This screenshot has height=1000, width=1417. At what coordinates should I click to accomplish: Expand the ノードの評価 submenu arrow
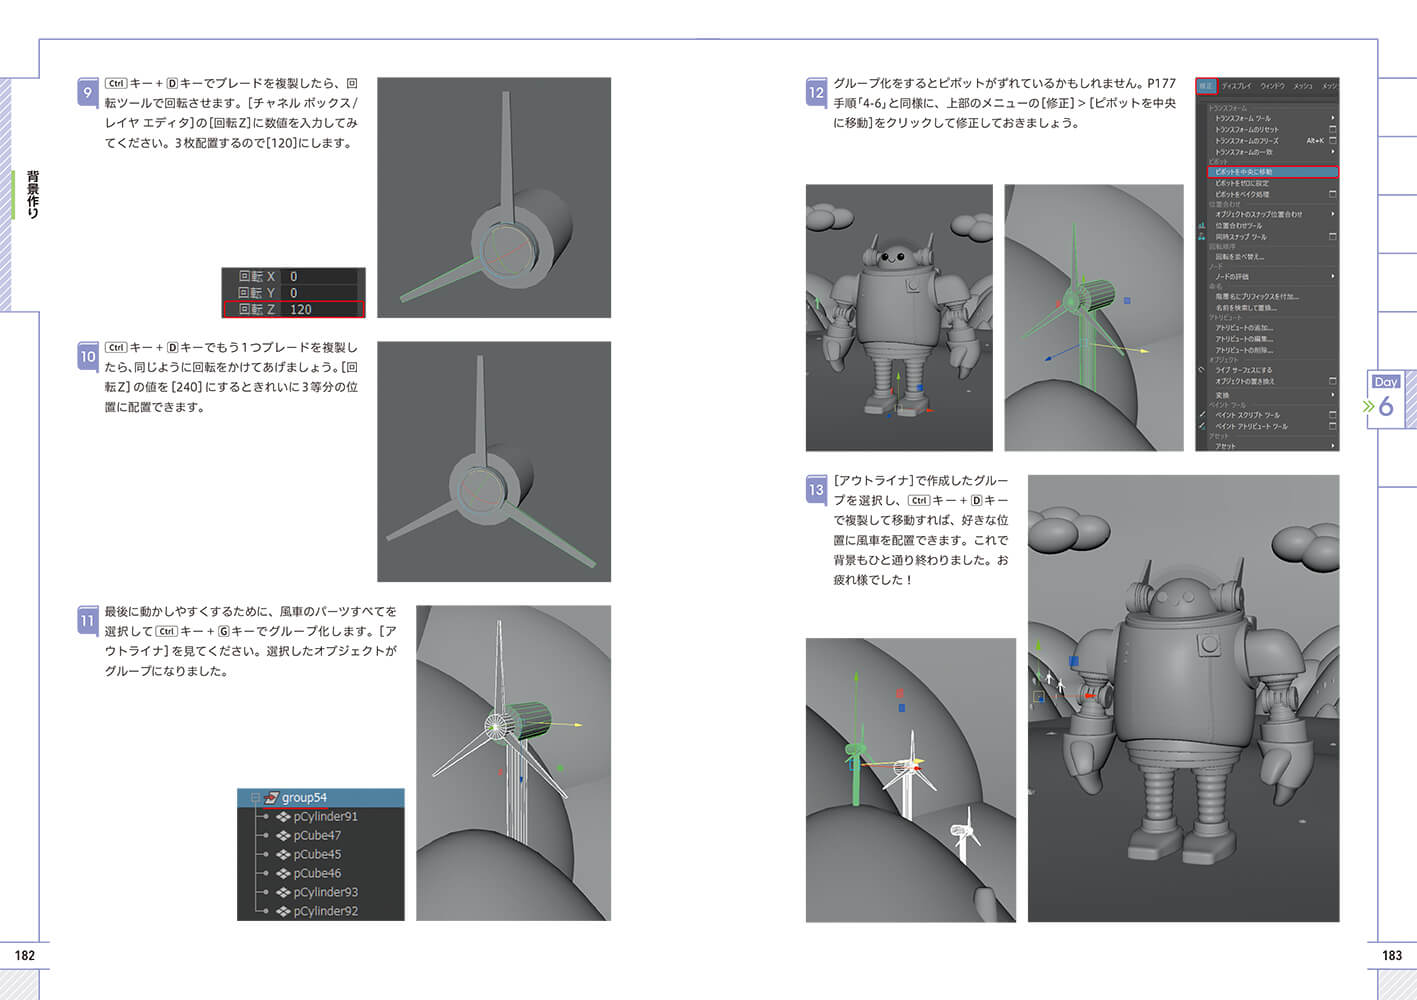pos(1332,277)
